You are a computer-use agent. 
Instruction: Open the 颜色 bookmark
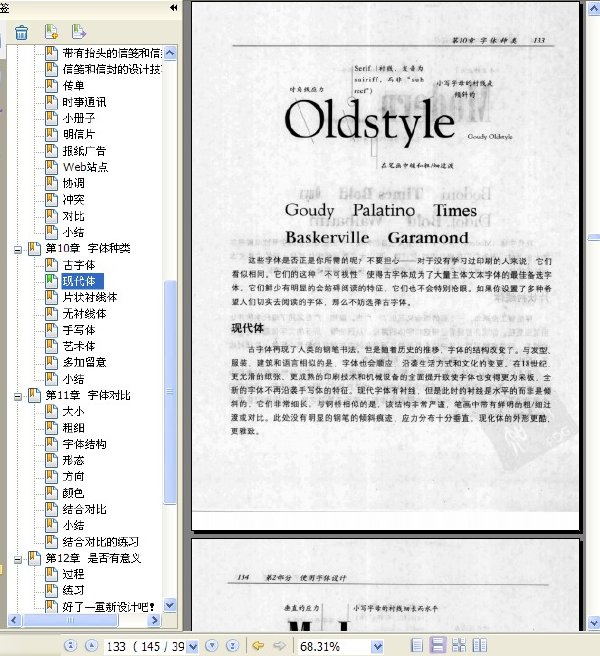click(73, 493)
